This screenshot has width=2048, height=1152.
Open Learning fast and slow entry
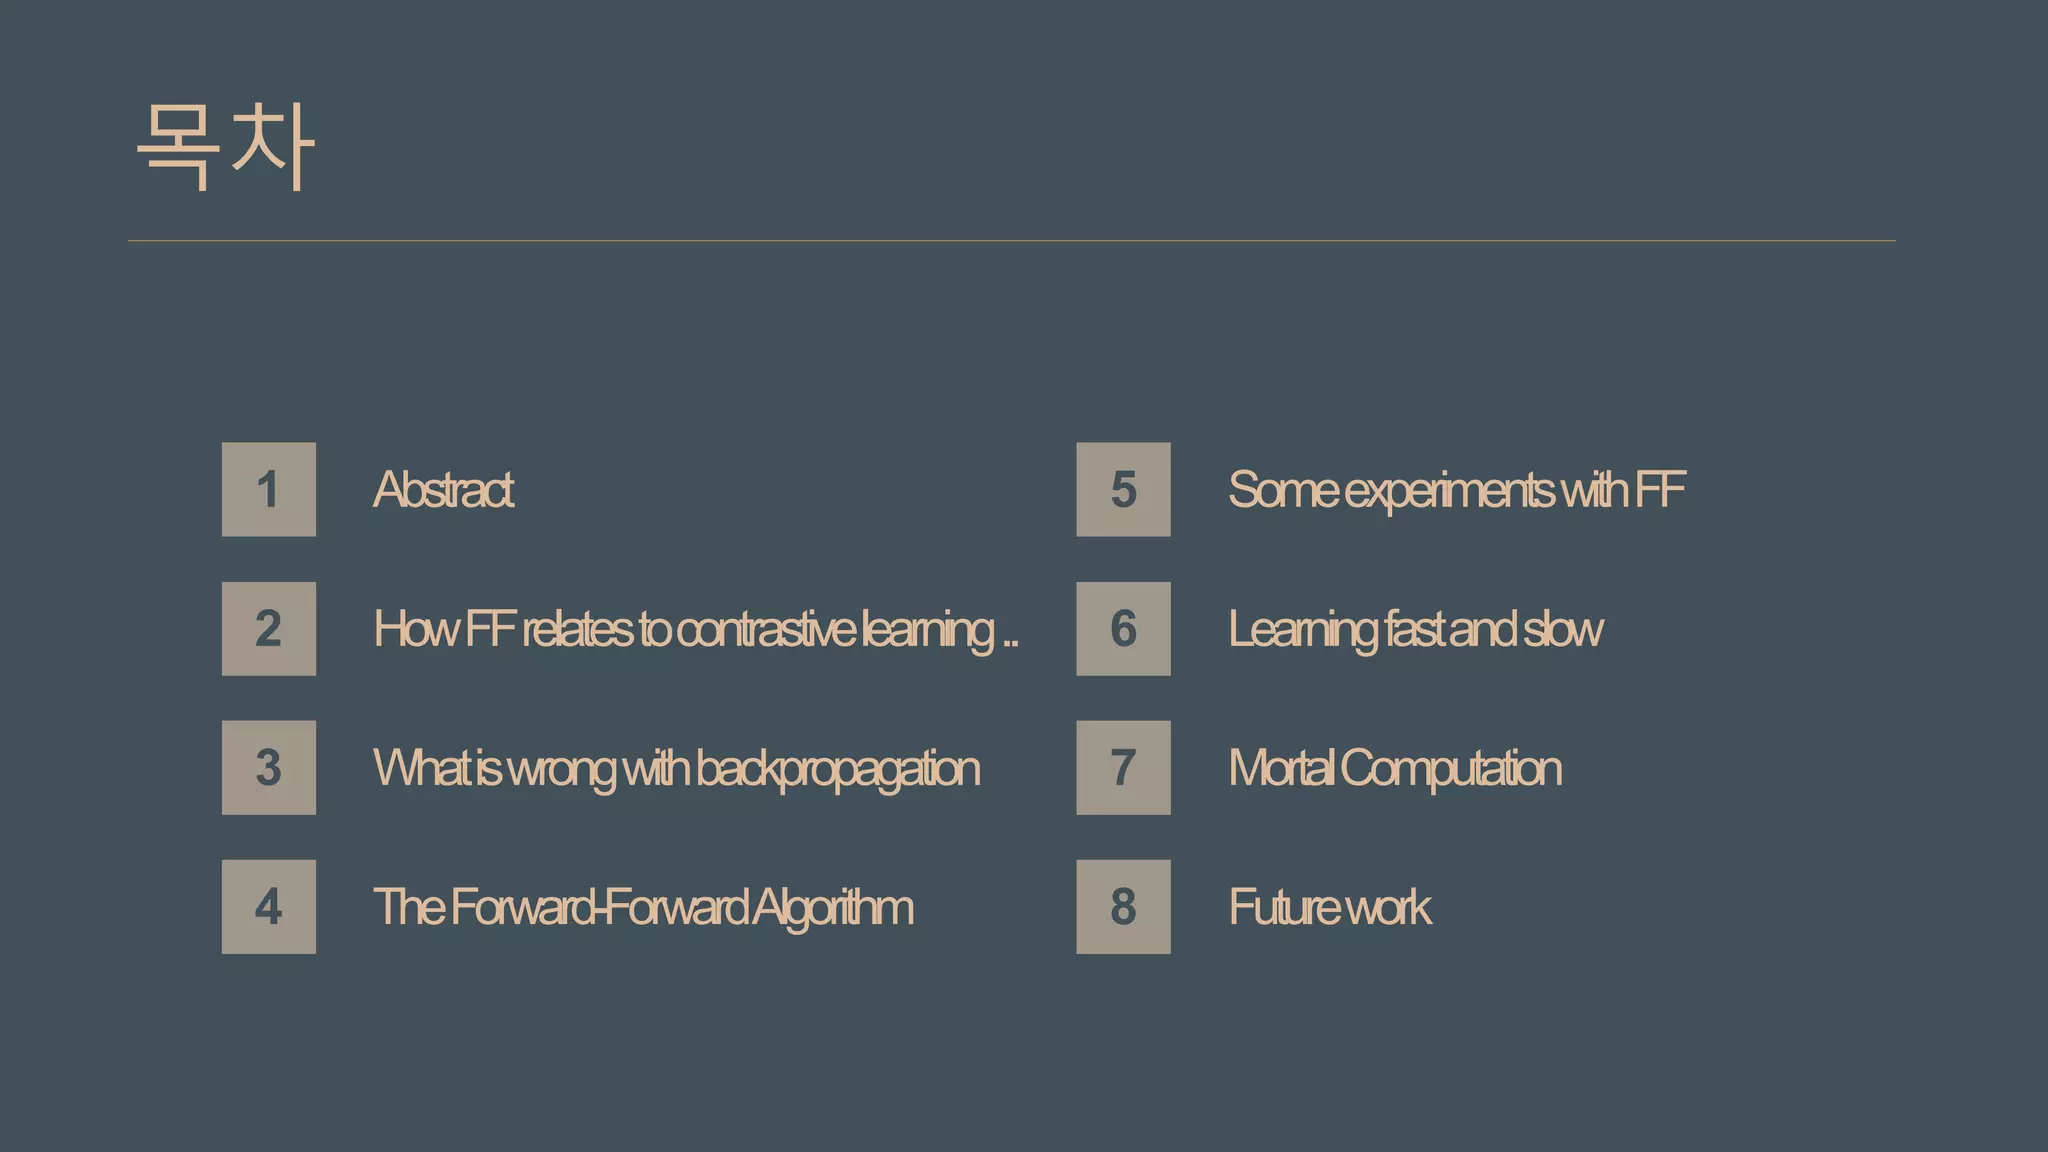1415,630
